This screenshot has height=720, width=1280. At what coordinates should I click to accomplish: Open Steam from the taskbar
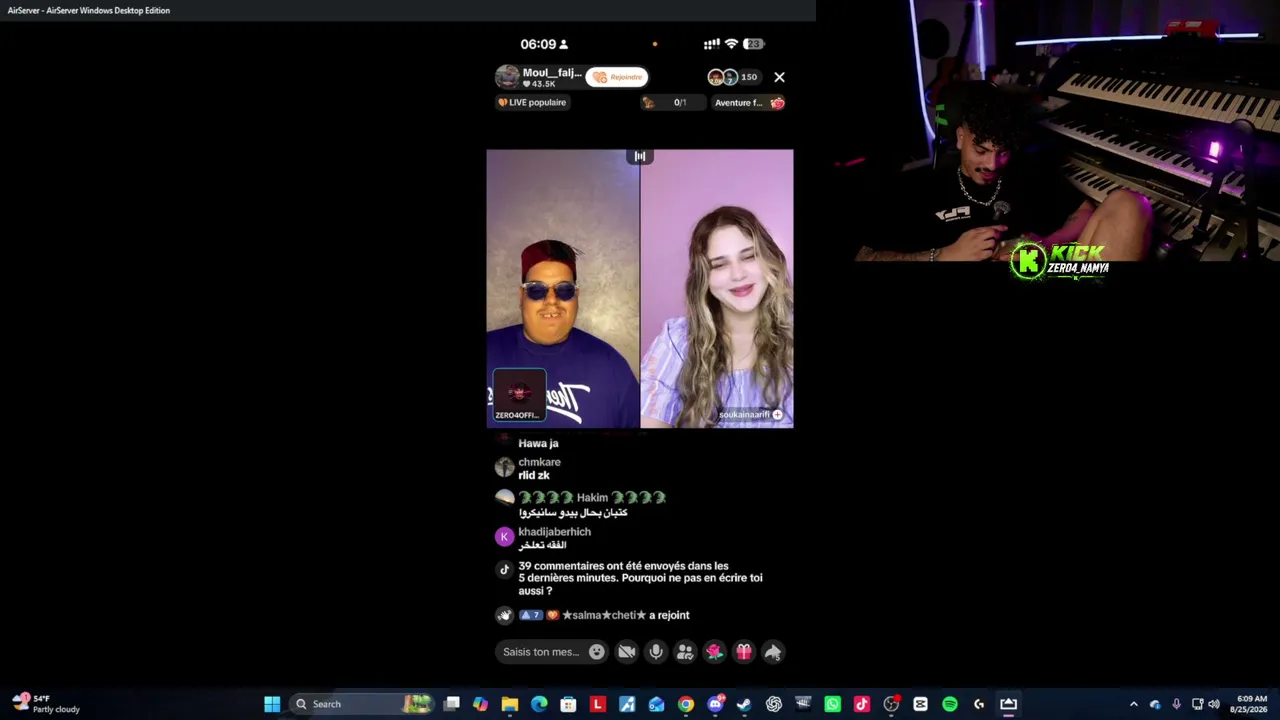(x=744, y=704)
